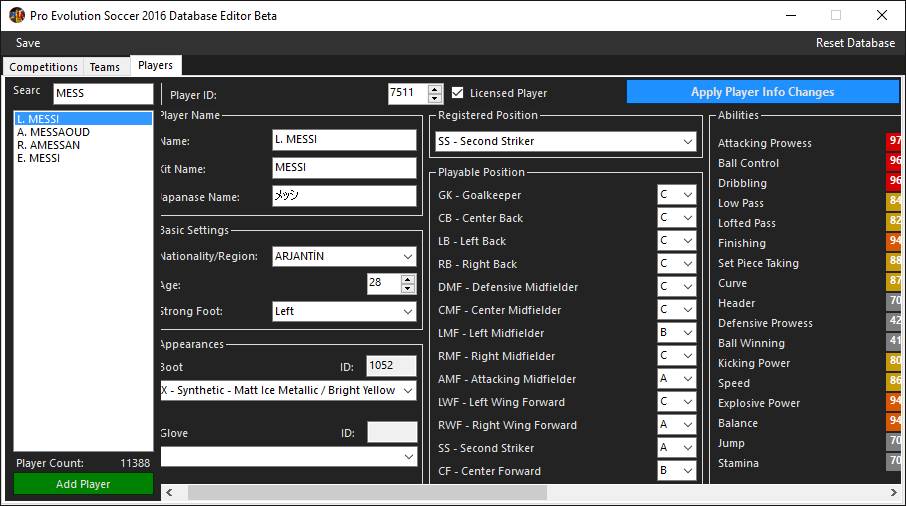This screenshot has width=906, height=506.
Task: Switch to the Competitions tab
Action: (43, 67)
